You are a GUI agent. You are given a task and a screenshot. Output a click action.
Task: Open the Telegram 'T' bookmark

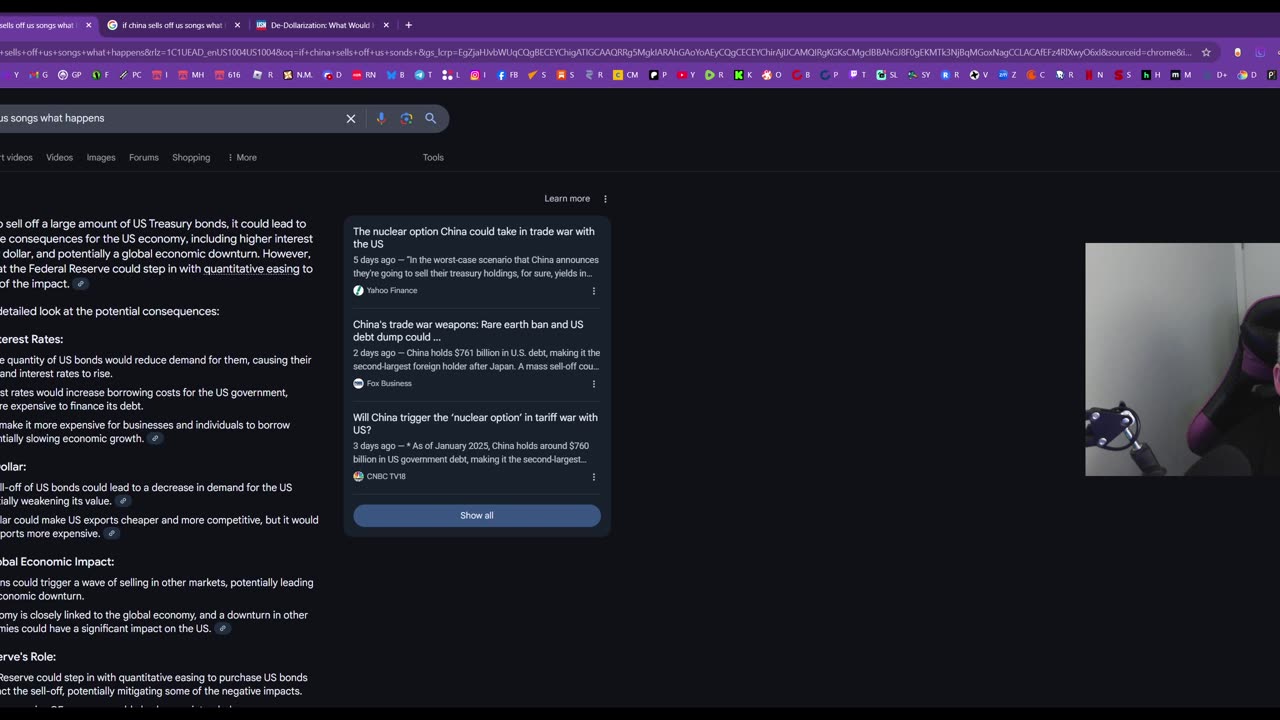[x=423, y=74]
